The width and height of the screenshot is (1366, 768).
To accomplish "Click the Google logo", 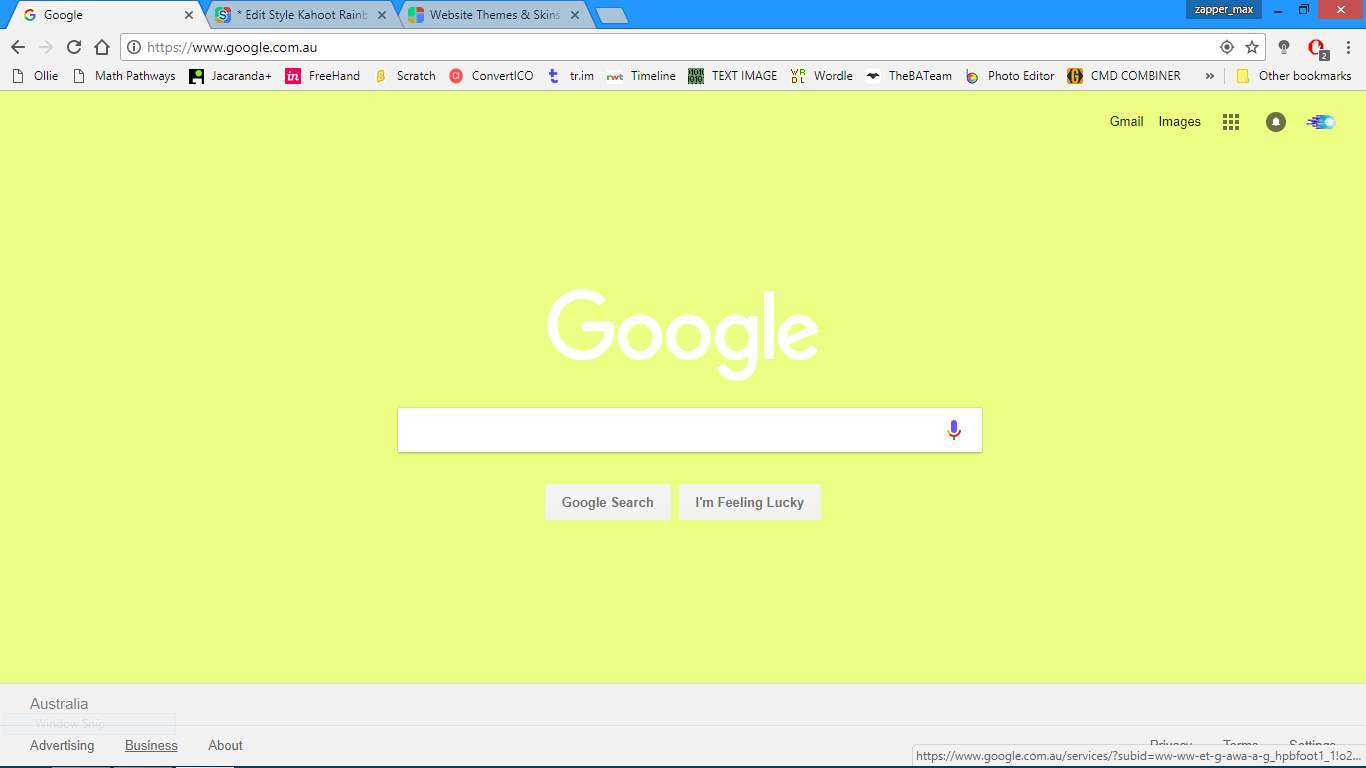I will pos(683,334).
